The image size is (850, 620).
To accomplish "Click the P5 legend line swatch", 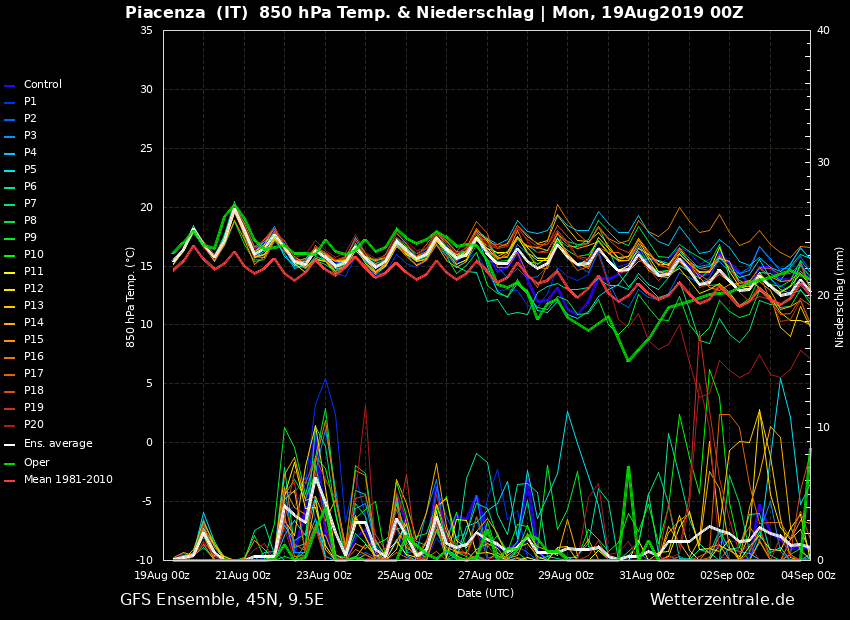I will point(10,170).
